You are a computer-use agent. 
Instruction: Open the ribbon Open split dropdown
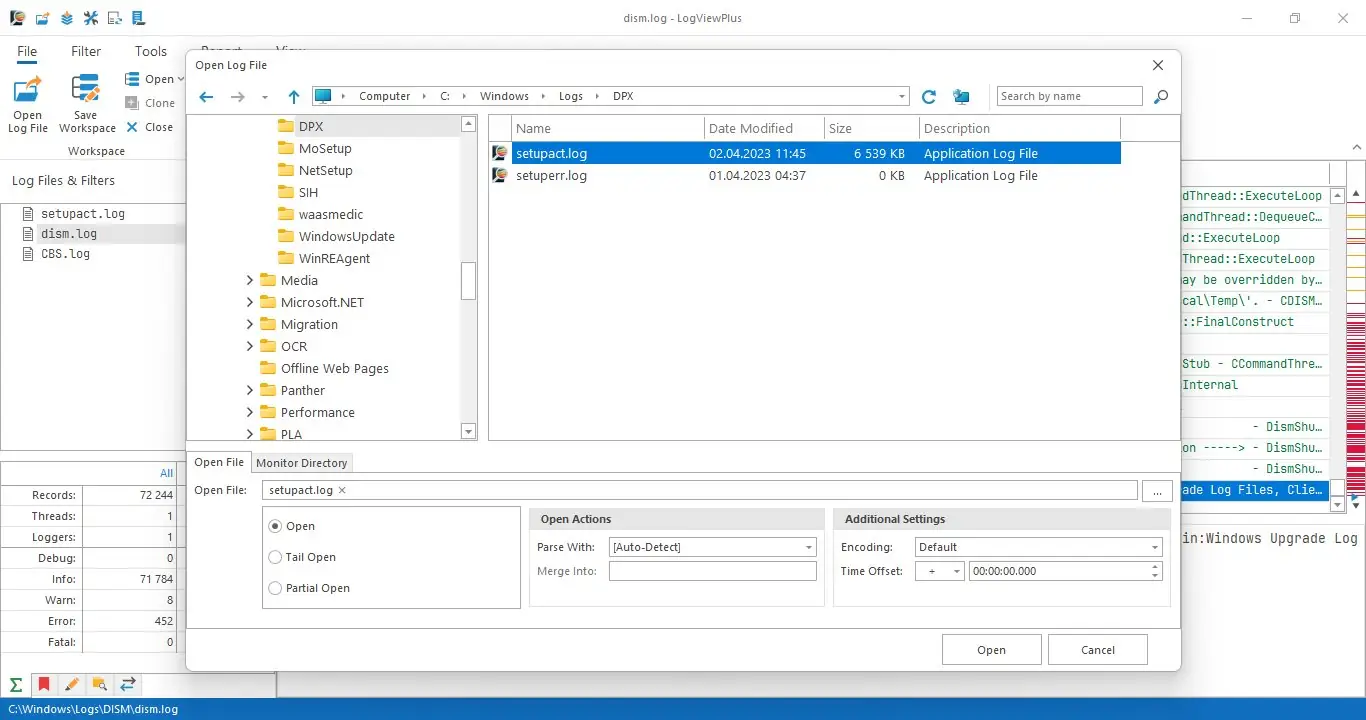179,79
